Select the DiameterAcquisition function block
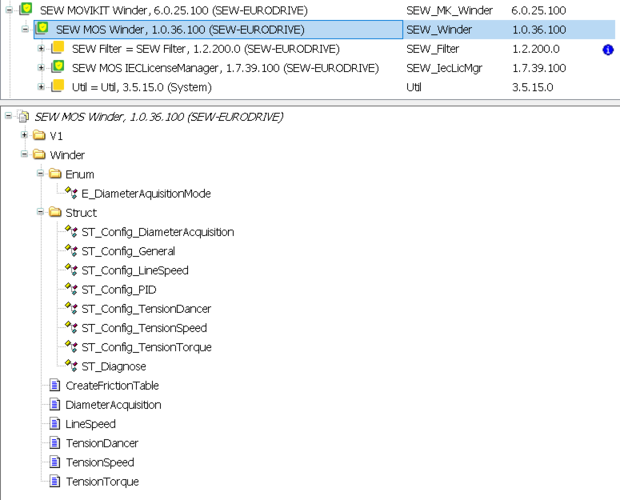 [113, 405]
